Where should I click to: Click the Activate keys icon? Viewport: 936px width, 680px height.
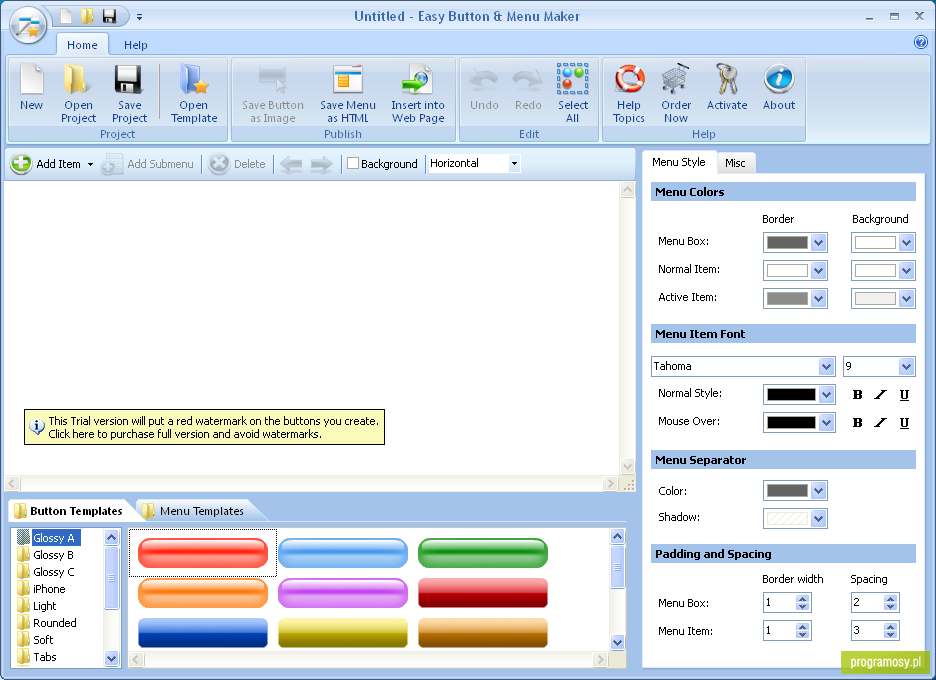(727, 79)
